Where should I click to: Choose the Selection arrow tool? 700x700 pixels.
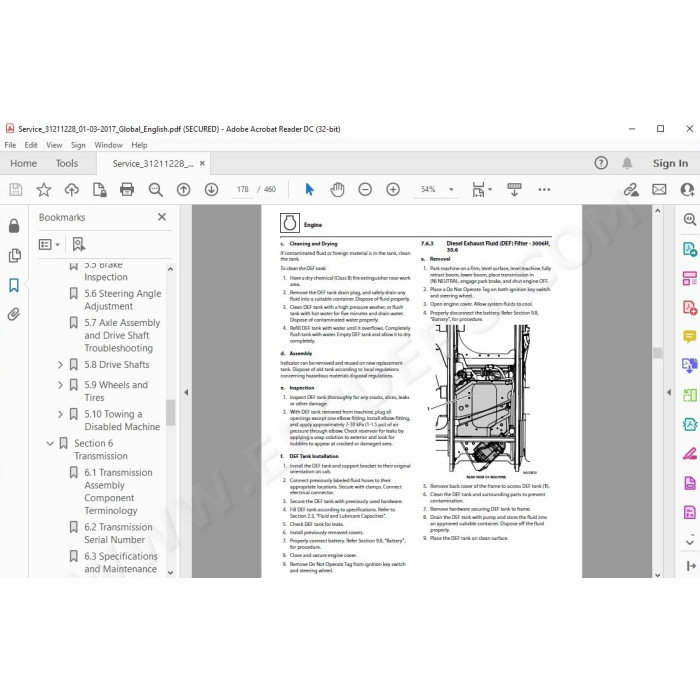coord(309,190)
